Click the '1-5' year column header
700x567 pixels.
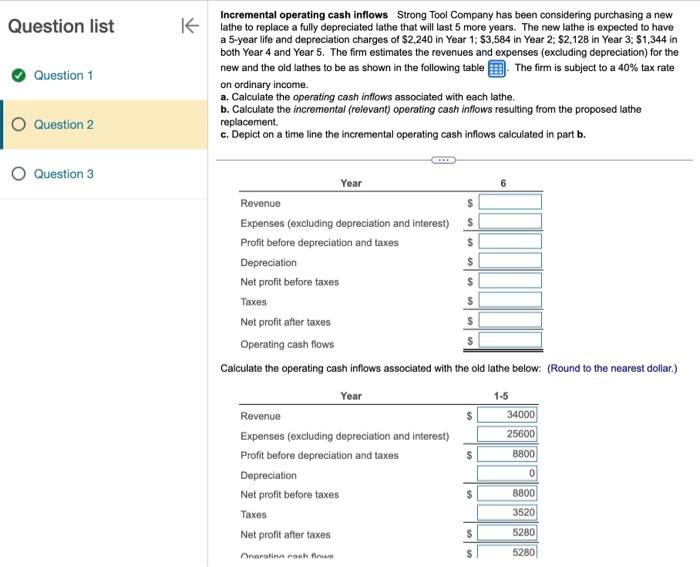click(501, 396)
